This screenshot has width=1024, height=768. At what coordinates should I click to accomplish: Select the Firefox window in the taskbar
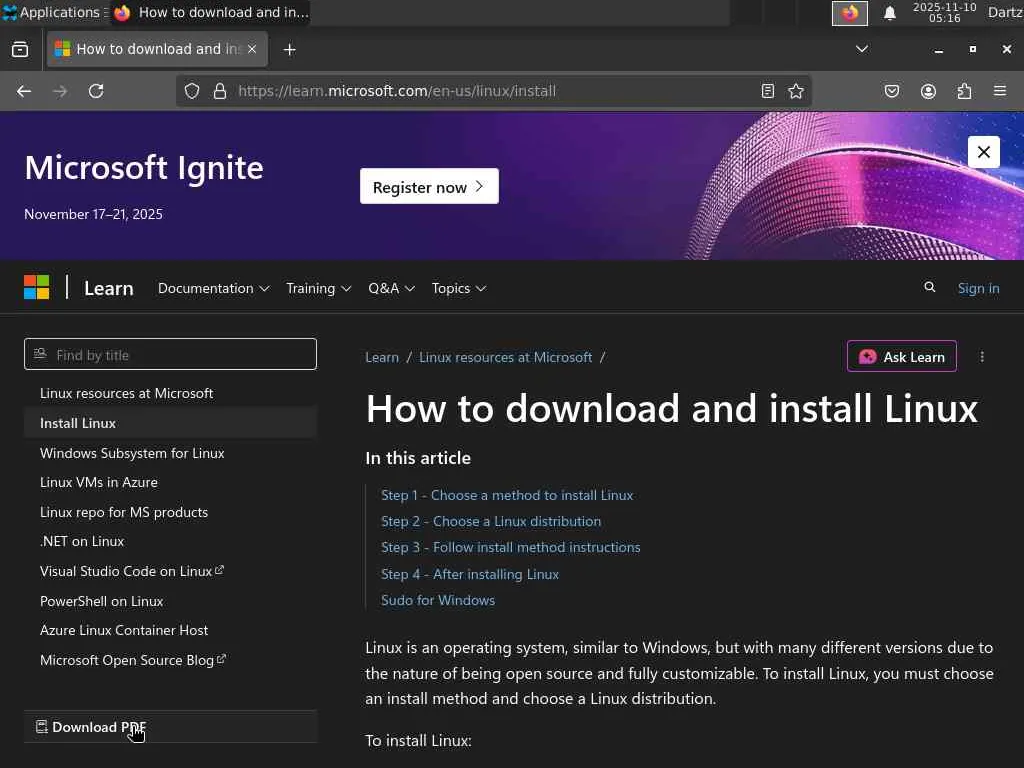tap(210, 12)
